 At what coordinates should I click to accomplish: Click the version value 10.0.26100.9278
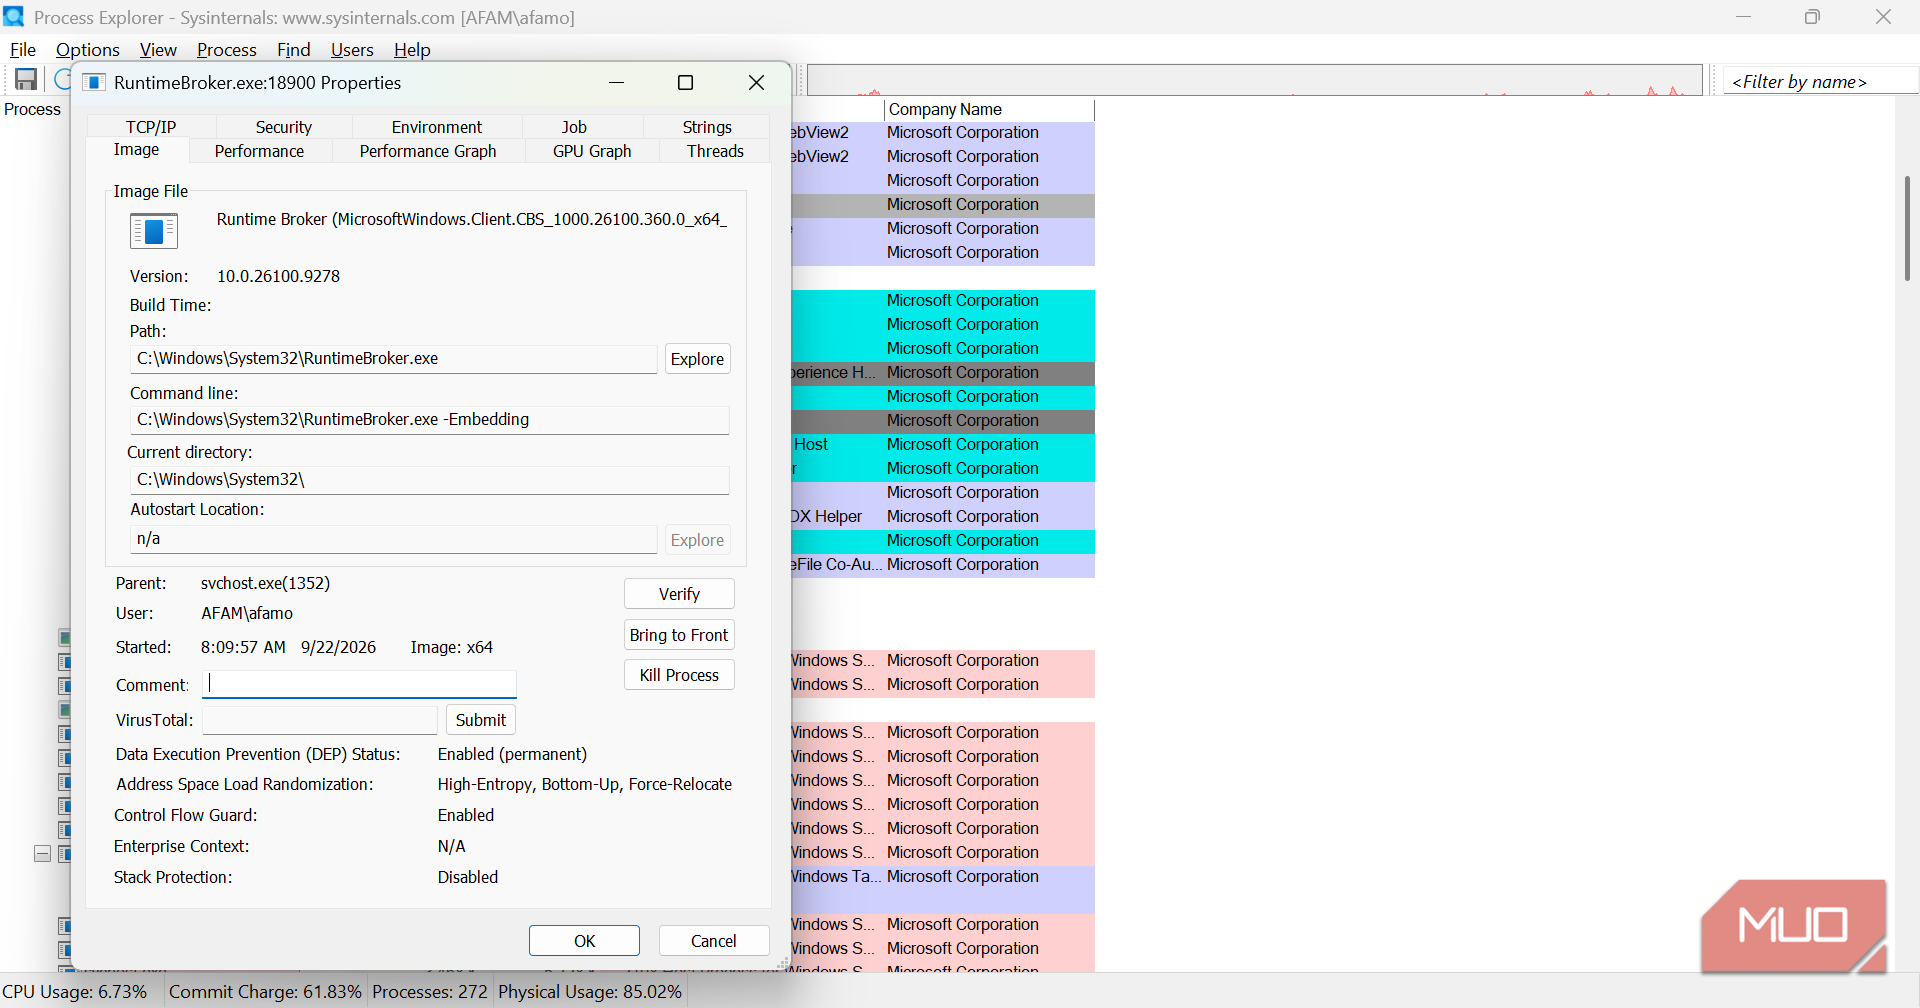[279, 276]
